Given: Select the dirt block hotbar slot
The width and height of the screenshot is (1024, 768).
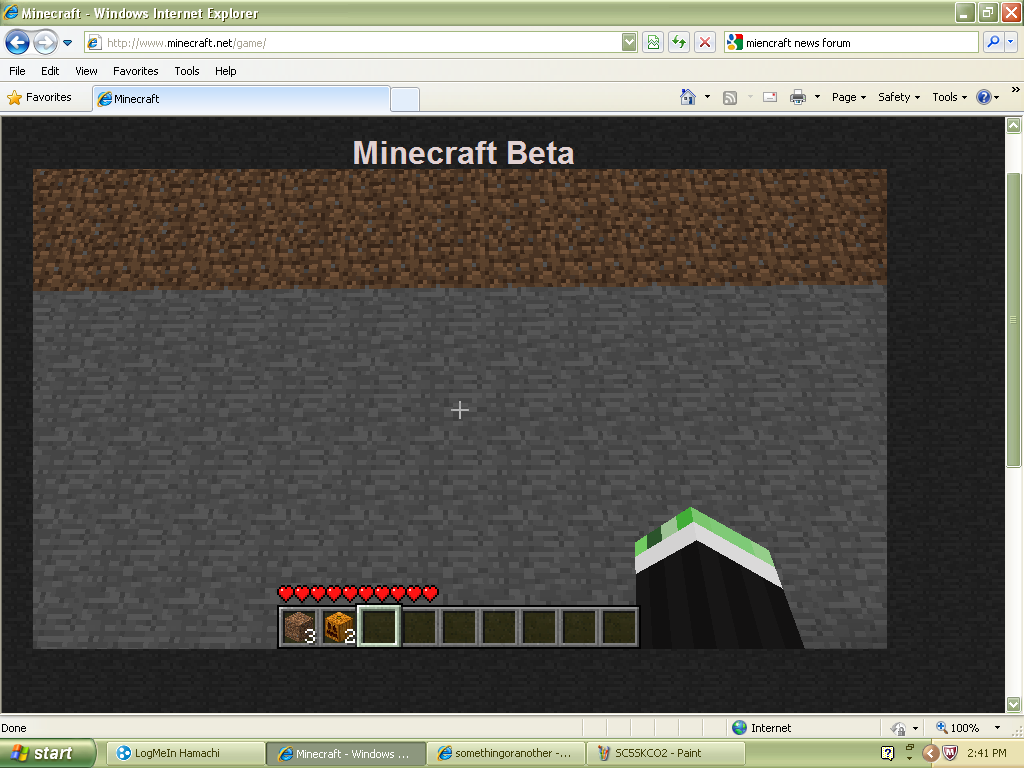Looking at the screenshot, I should 300,627.
